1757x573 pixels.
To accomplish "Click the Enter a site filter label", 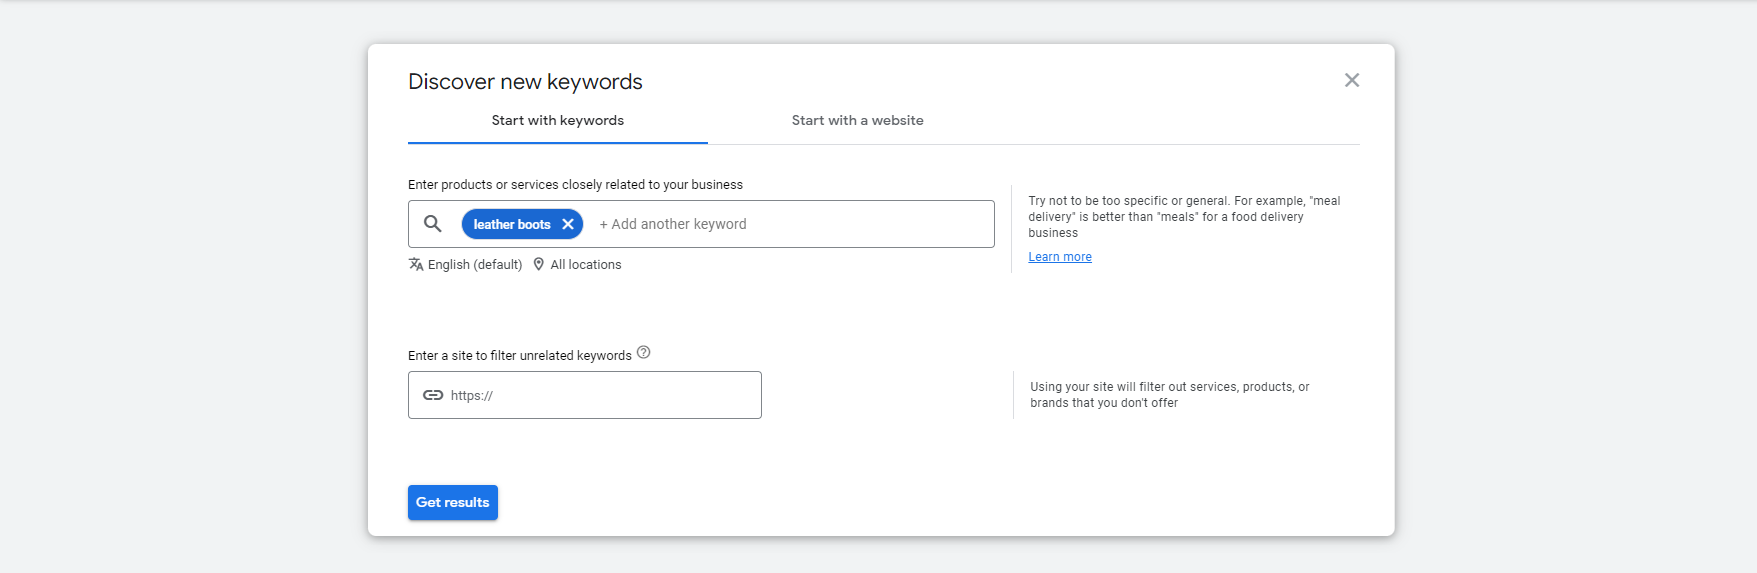I will click(x=520, y=355).
